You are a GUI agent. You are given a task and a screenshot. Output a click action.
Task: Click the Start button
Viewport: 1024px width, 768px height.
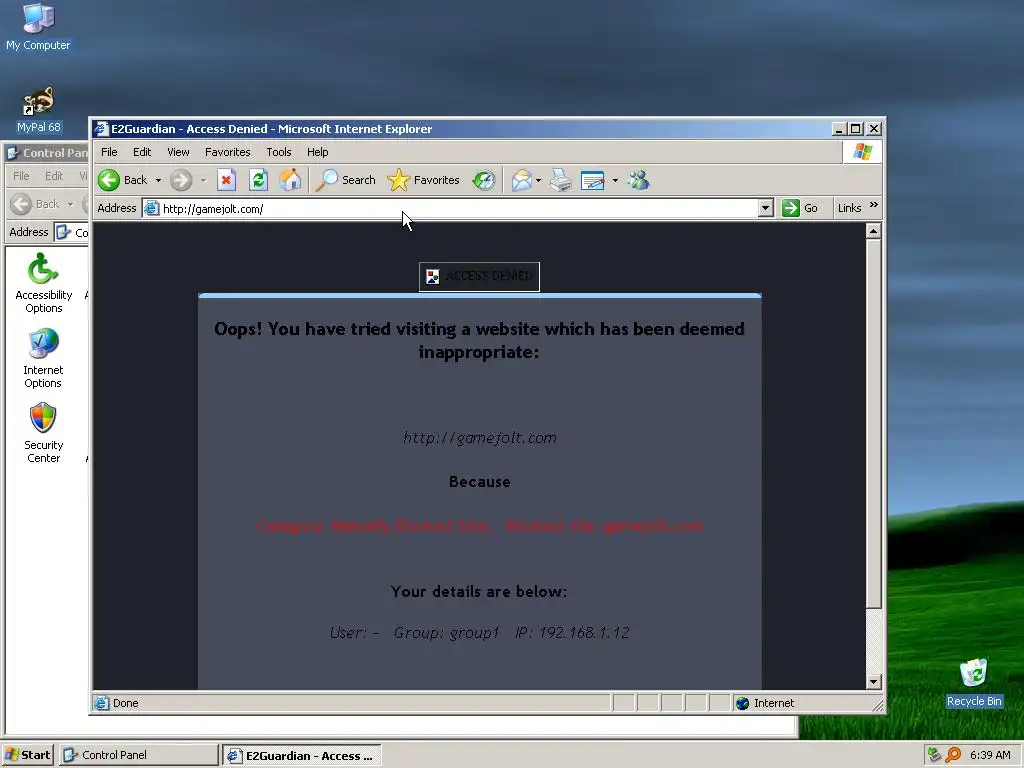27,755
